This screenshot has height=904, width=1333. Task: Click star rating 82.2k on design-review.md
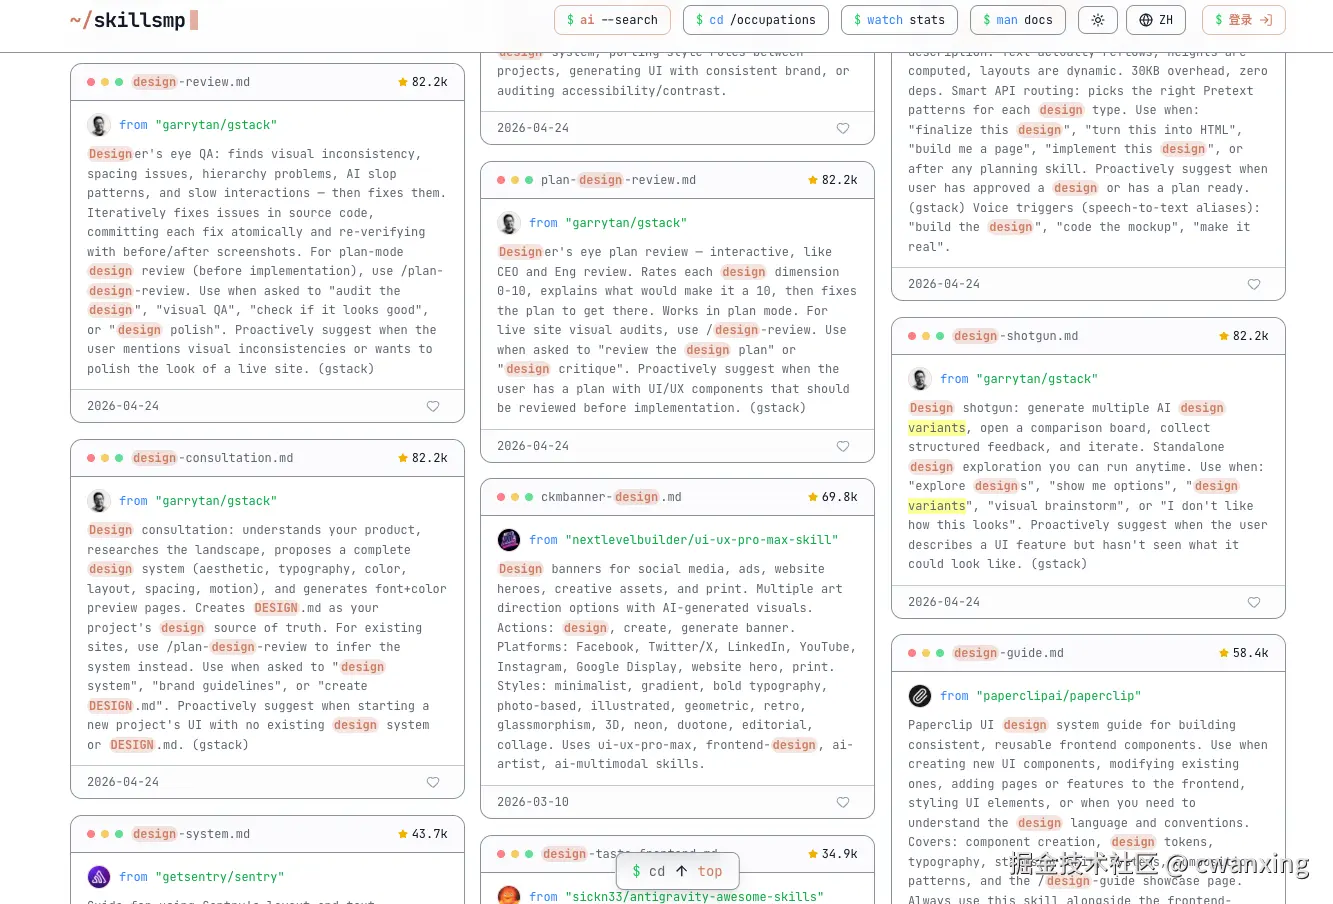[x=423, y=82]
